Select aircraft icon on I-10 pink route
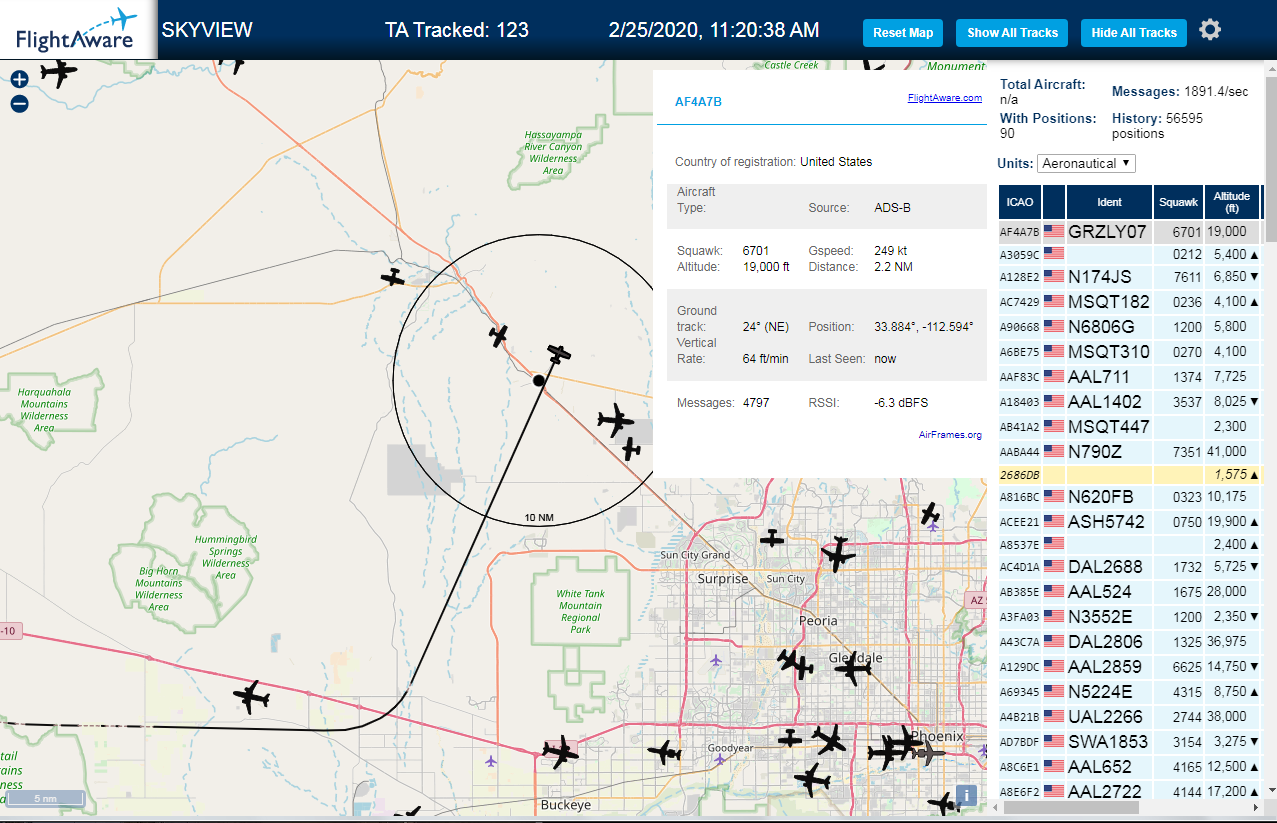Image resolution: width=1277 pixels, height=823 pixels. [x=251, y=697]
